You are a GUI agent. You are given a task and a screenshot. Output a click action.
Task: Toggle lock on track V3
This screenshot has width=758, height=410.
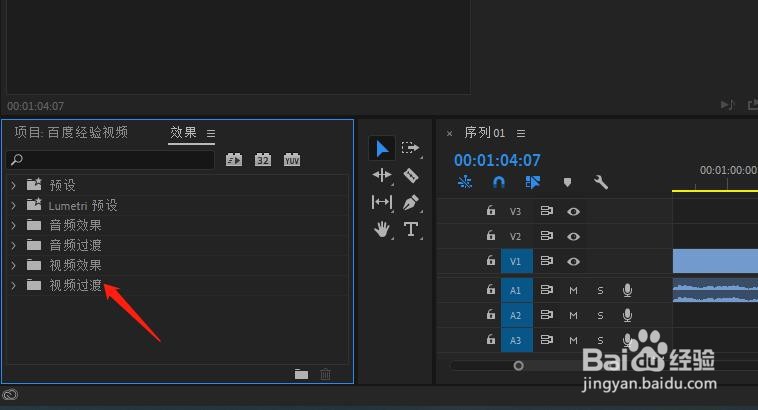tap(491, 210)
